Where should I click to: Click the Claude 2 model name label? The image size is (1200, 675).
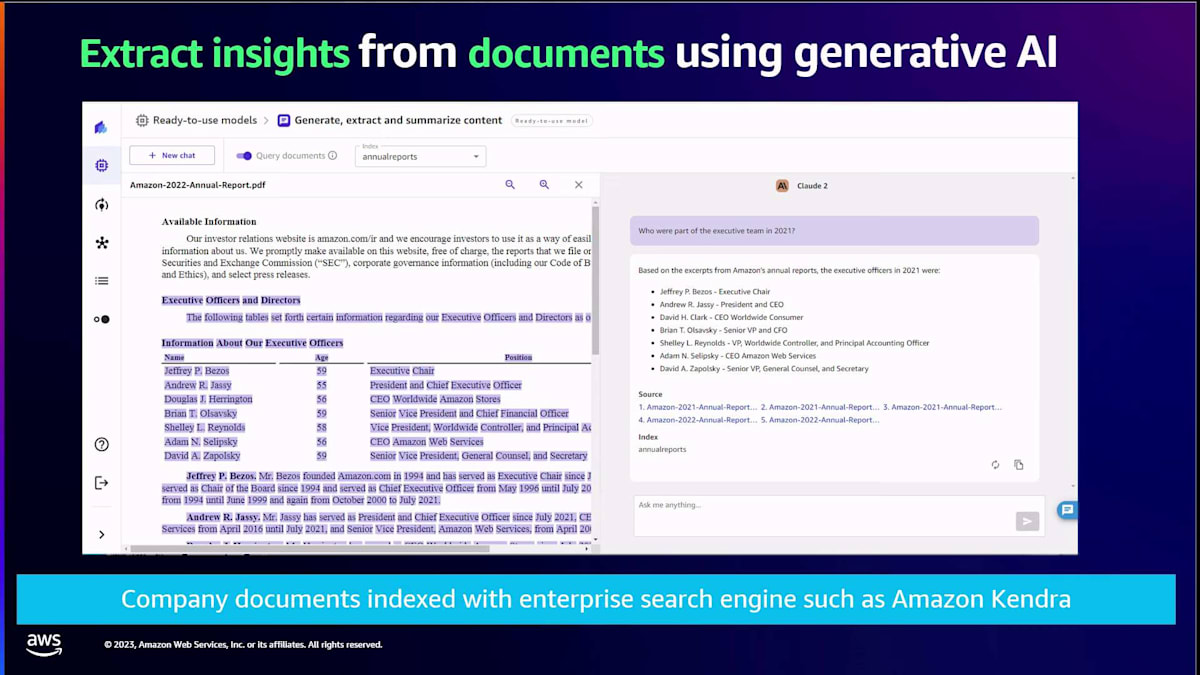coord(811,186)
